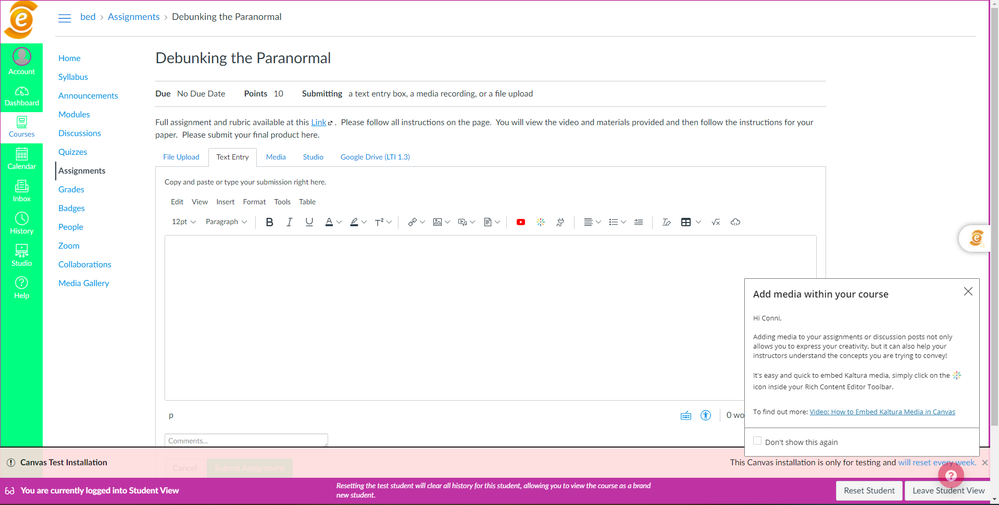
Task: Open the Kaltura how-to embed video link
Action: tap(882, 412)
